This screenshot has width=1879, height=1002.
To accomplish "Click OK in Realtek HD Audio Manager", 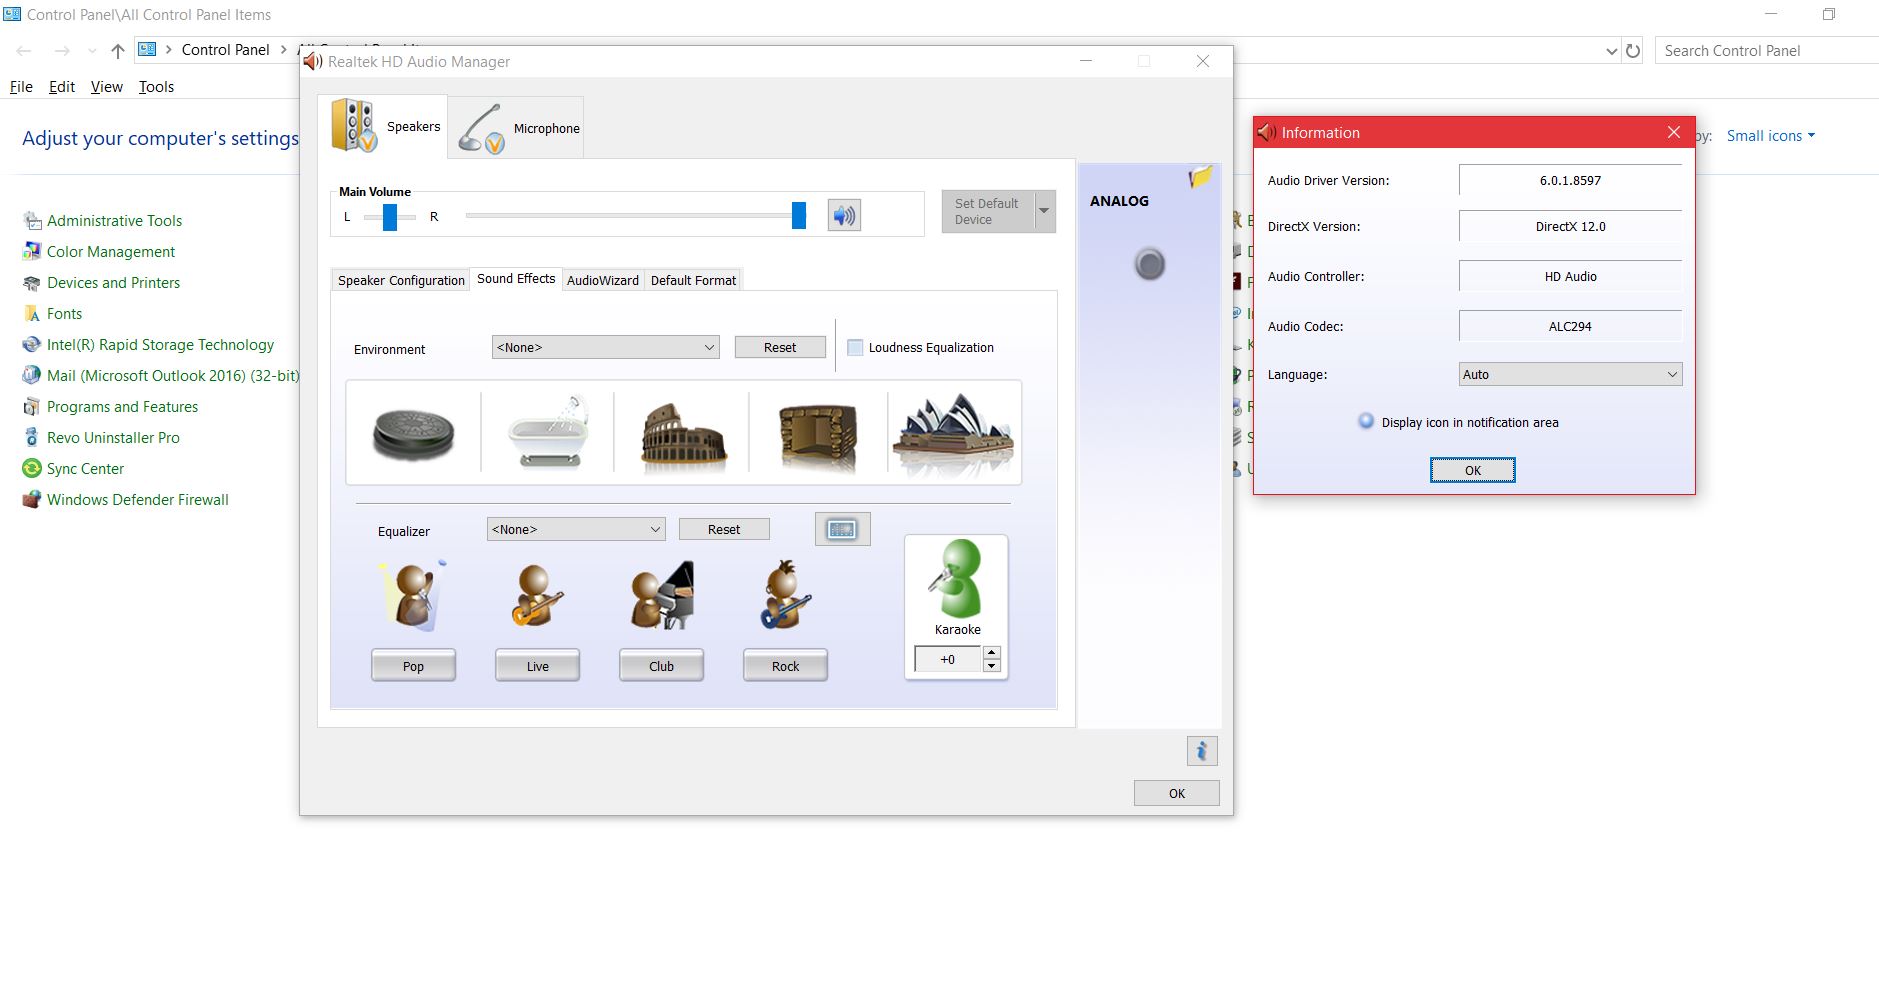I will pos(1177,793).
